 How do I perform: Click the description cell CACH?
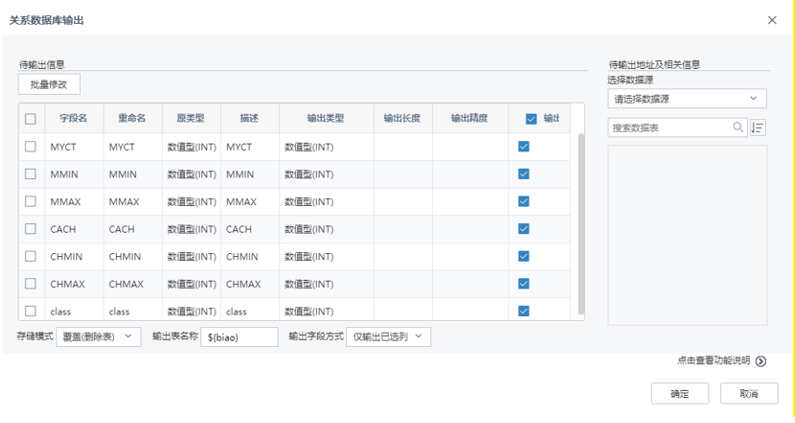point(250,229)
